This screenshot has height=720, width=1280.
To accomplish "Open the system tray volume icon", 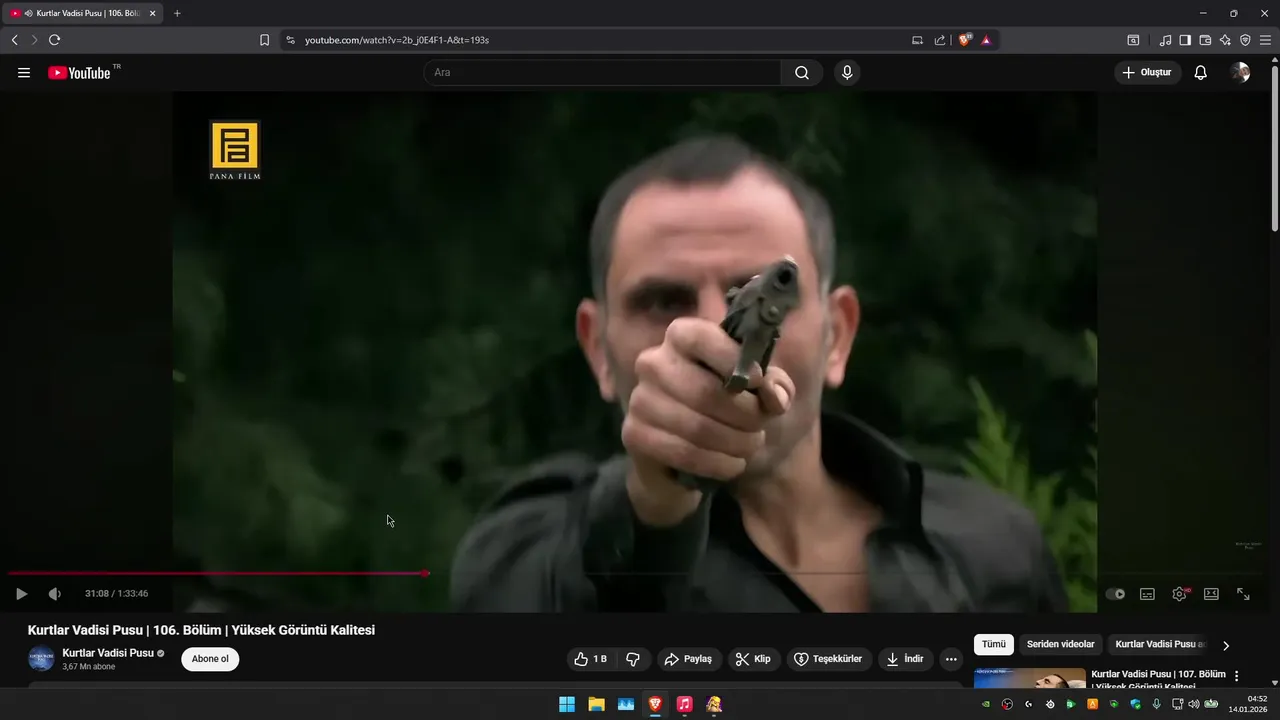I will tap(1194, 704).
